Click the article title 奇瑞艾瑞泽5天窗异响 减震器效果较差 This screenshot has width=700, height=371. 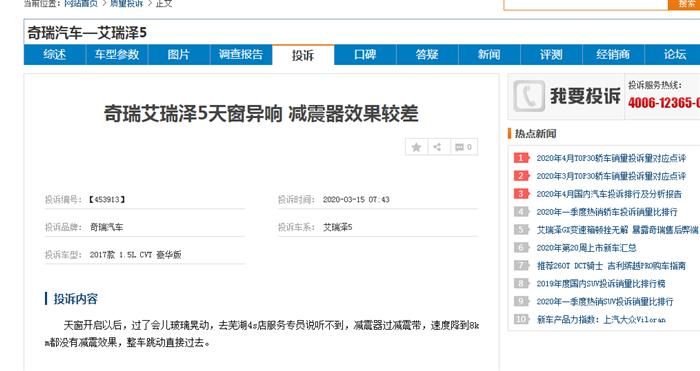pyautogui.click(x=261, y=113)
